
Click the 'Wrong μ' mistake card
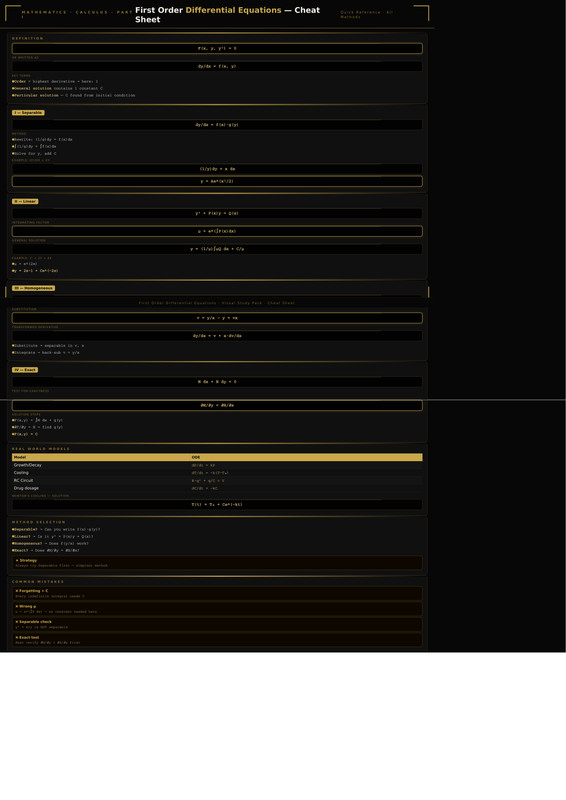coord(217,609)
